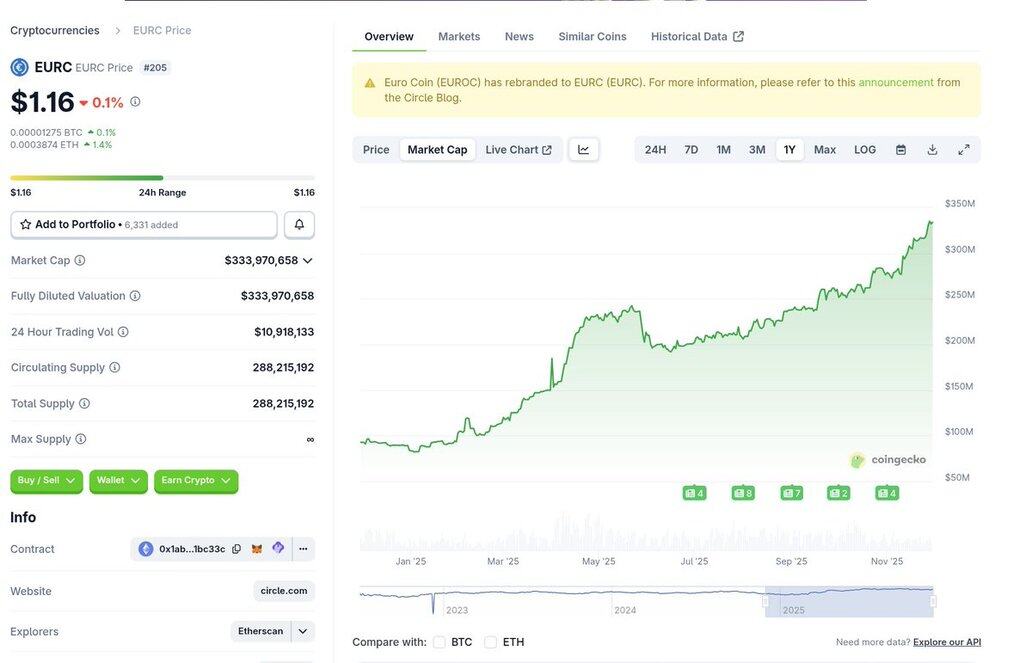Expand the Buy / Sell dropdown

46,481
